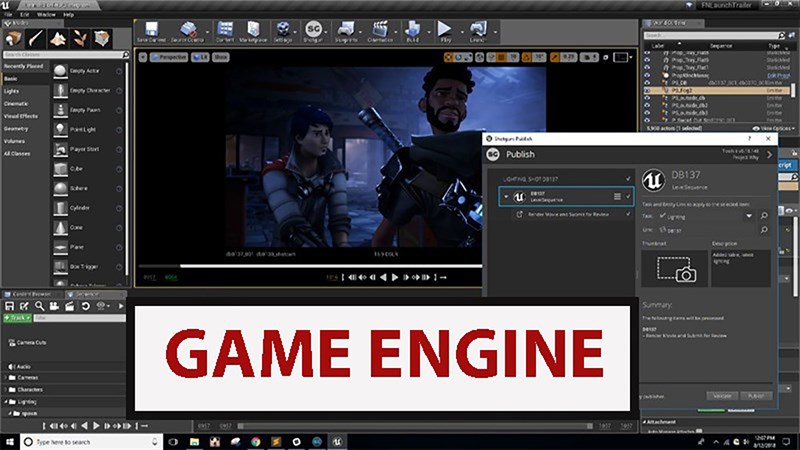Open the Shotgun SG toolbar icon
The height and width of the screenshot is (450, 800).
[x=313, y=29]
